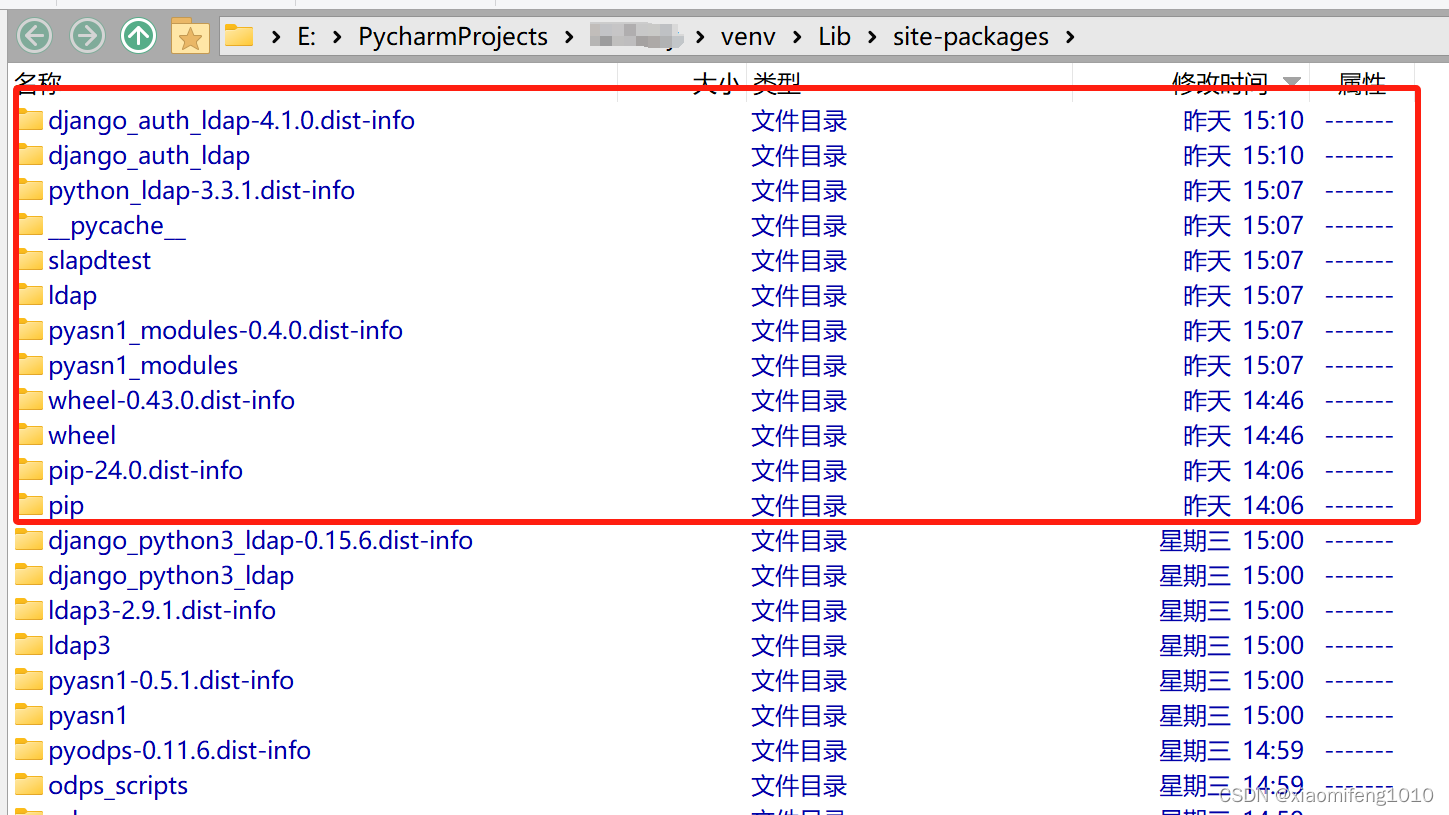Click folder icon of pyasn1_modules
Screen dimensions: 1449x815
click(x=30, y=365)
